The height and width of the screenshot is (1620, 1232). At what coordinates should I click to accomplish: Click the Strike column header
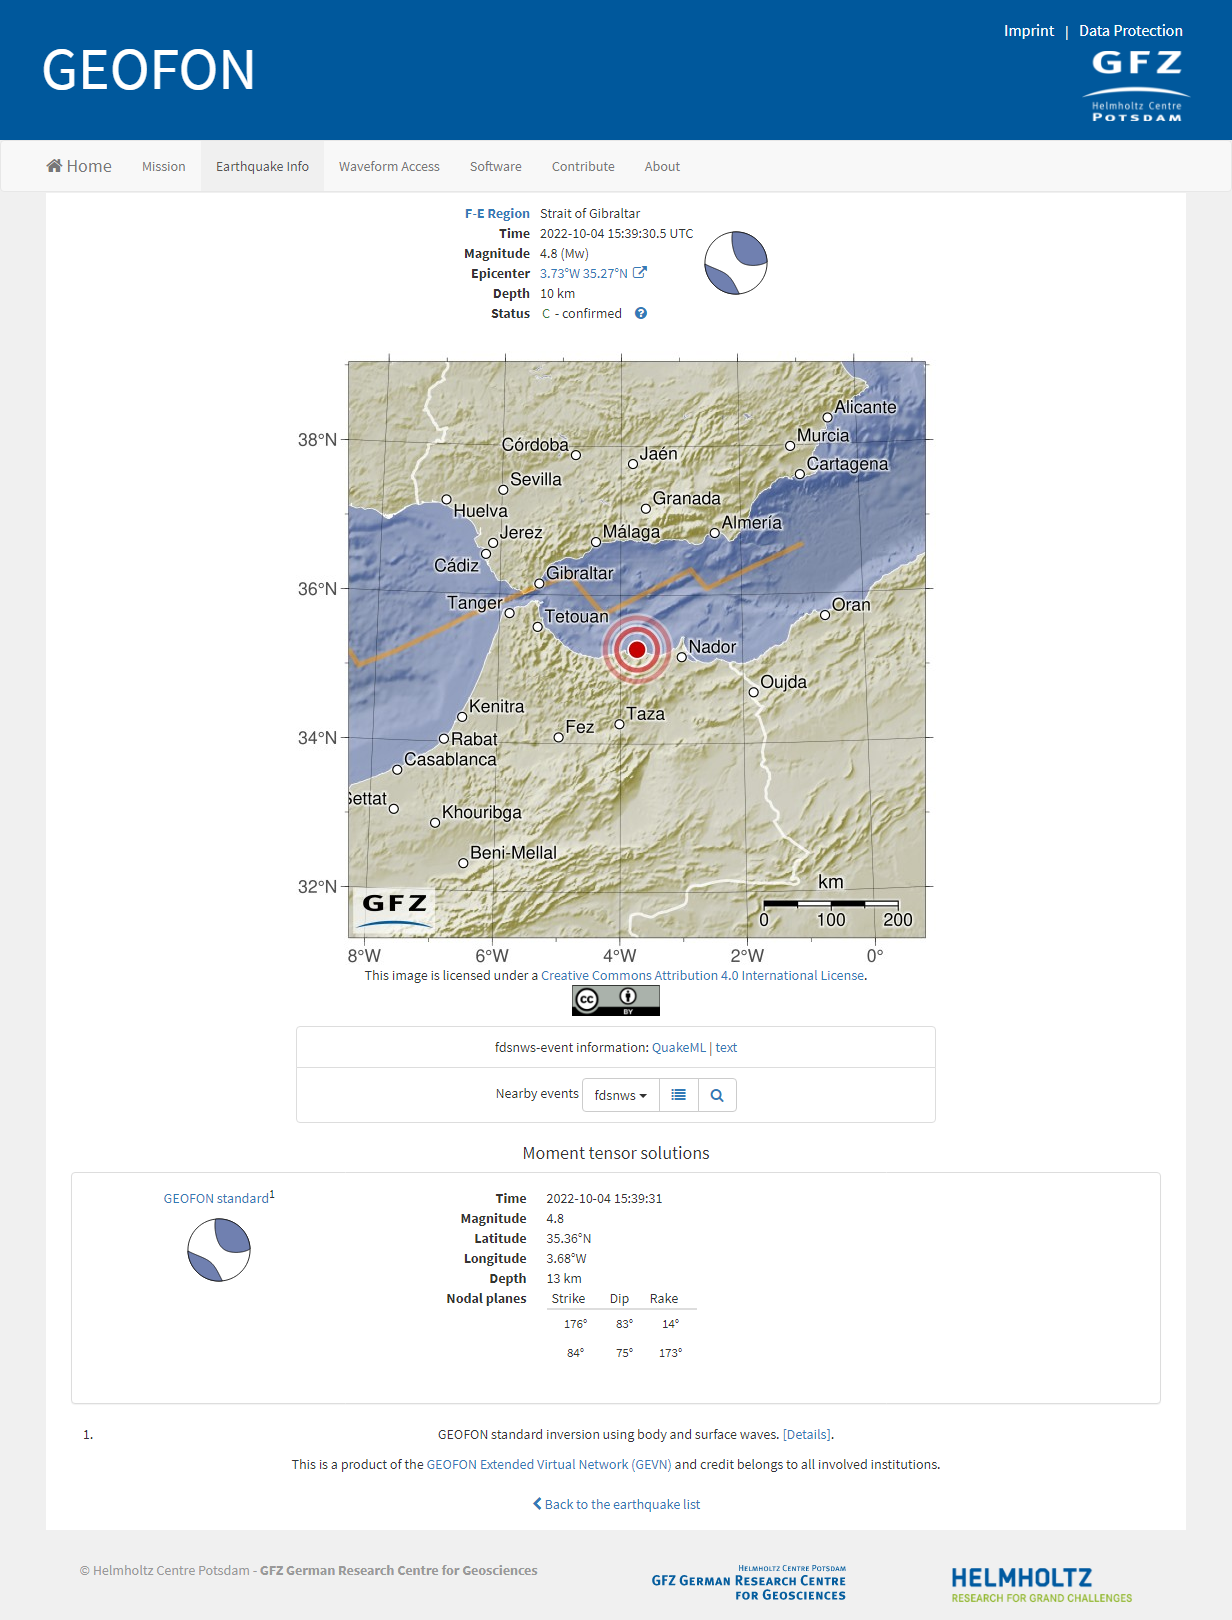coord(568,1298)
